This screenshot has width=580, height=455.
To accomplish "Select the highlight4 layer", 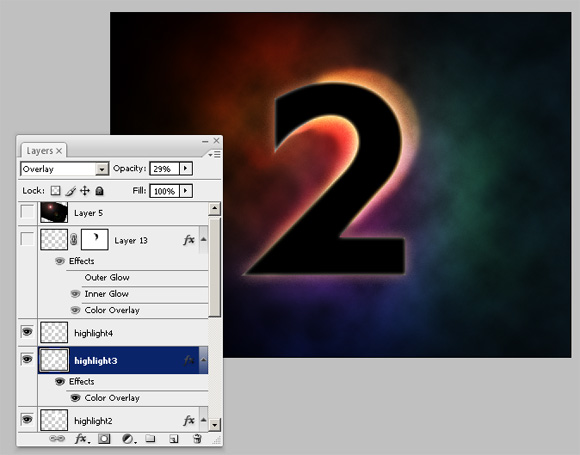I will pos(123,333).
